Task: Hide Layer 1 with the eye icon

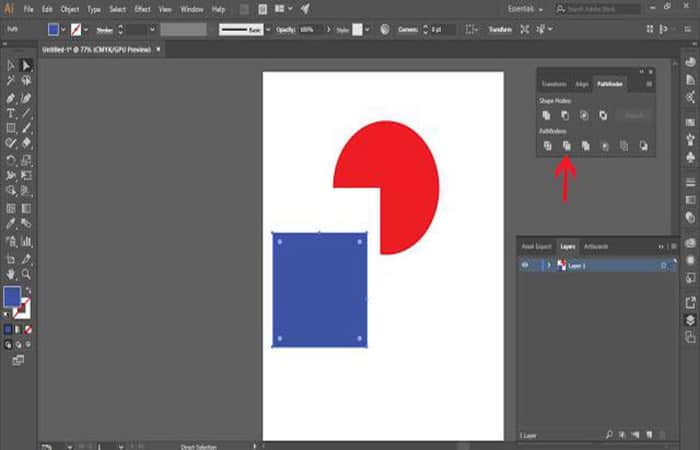Action: (x=525, y=265)
